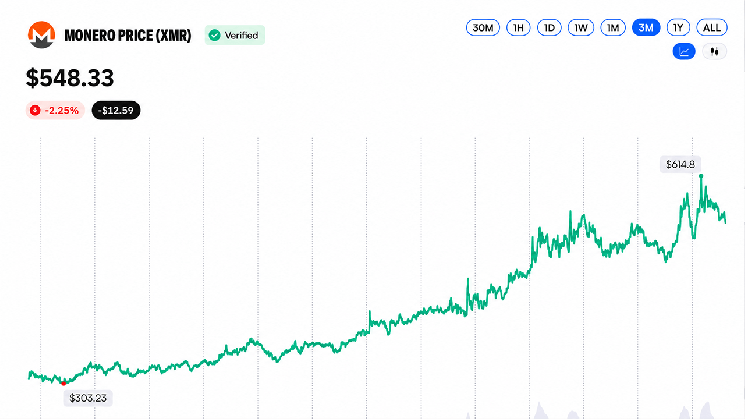Image resolution: width=745 pixels, height=419 pixels.
Task: Select the 3M time range
Action: tap(646, 28)
